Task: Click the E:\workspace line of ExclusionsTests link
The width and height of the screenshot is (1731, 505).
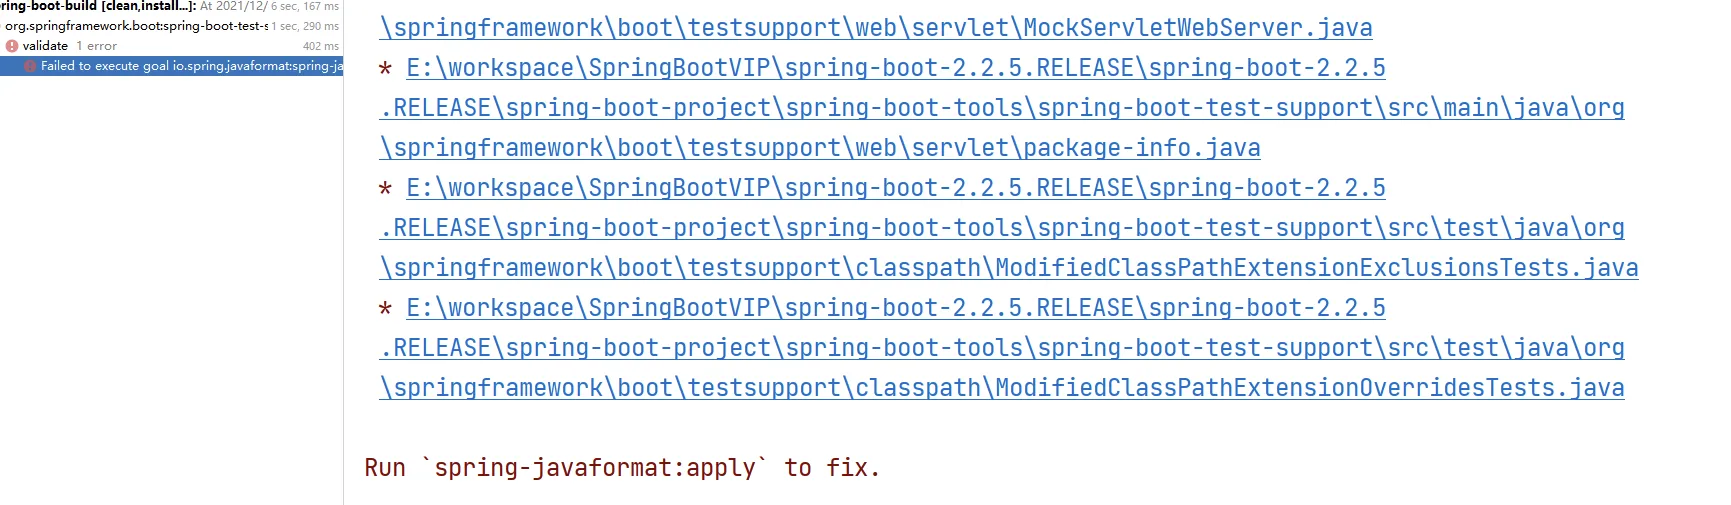Action: point(896,188)
